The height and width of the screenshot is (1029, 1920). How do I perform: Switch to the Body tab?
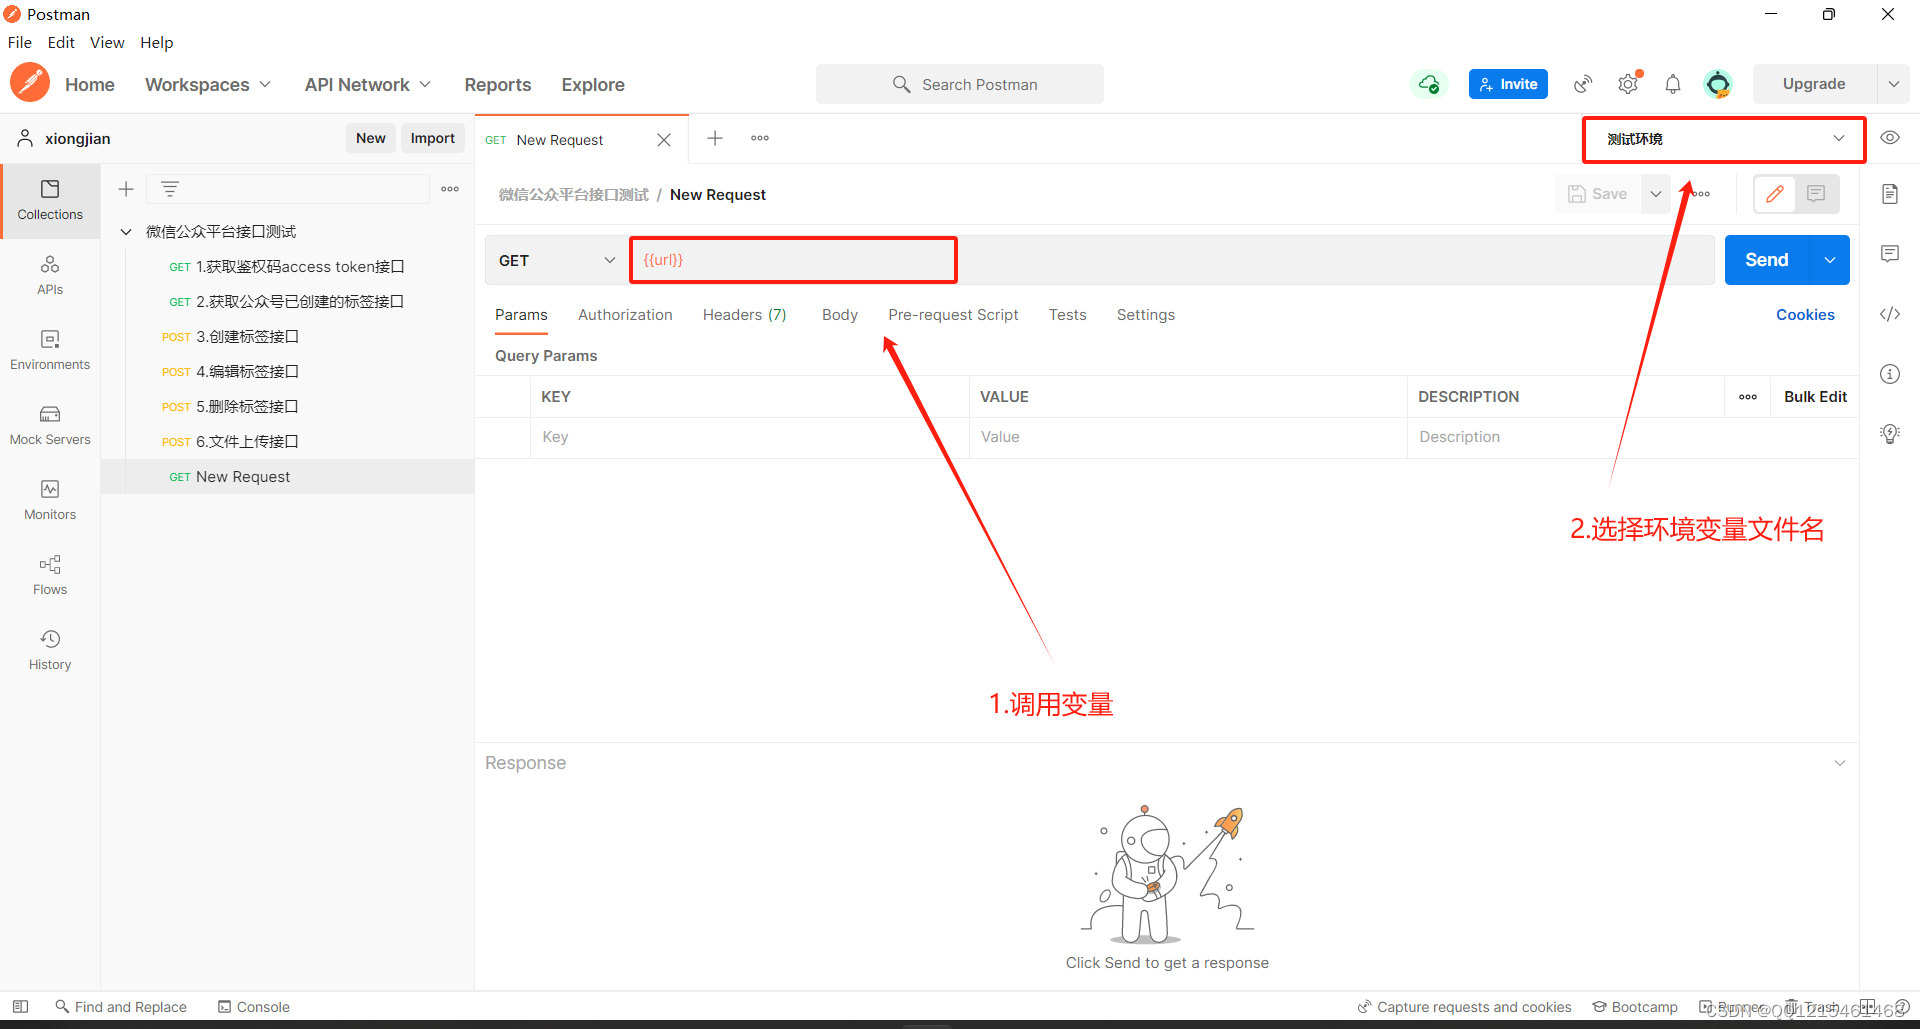tap(840, 315)
